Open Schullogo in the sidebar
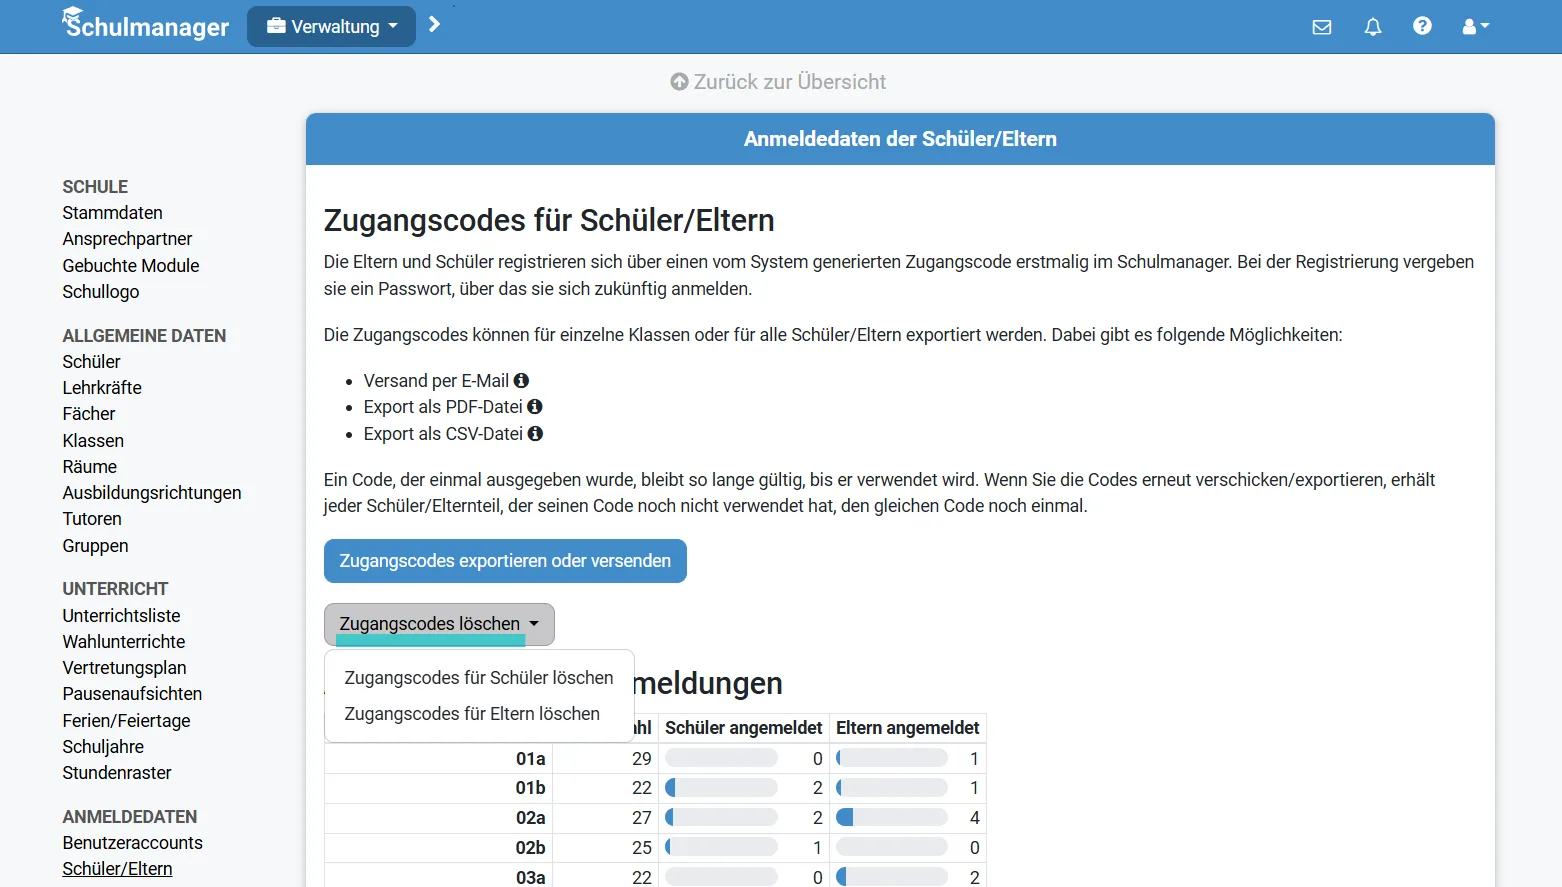This screenshot has width=1562, height=887. [x=101, y=292]
